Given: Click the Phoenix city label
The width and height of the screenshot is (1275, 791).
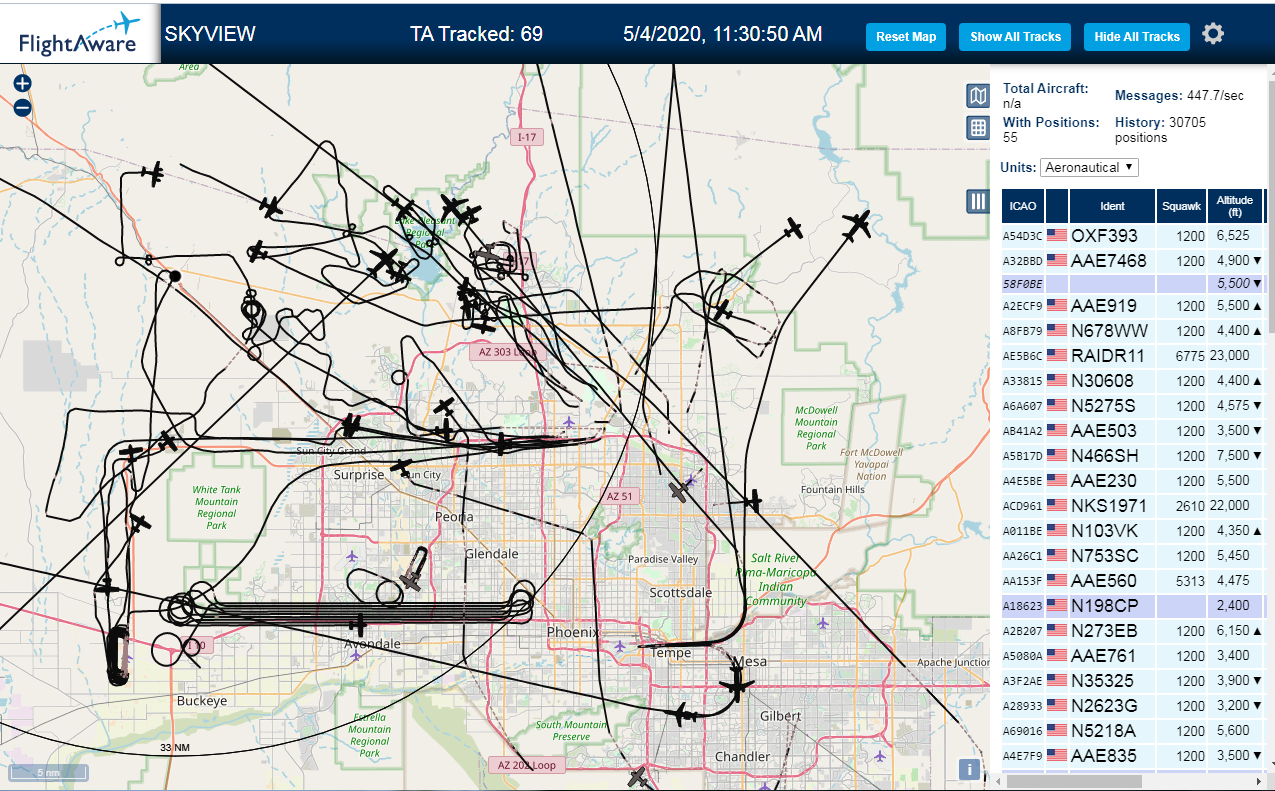Looking at the screenshot, I should (x=573, y=632).
